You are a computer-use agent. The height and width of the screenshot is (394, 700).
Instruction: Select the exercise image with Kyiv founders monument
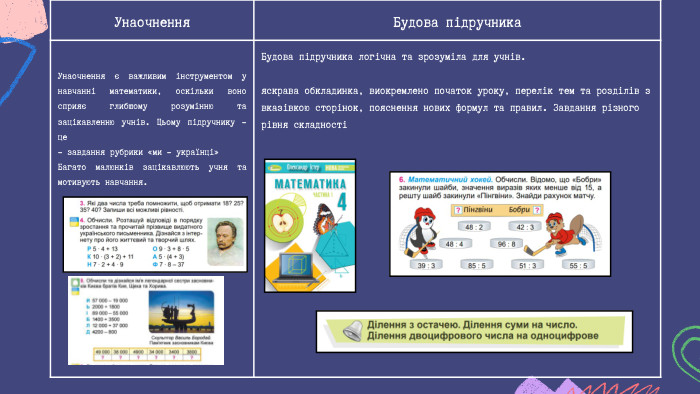[146, 320]
